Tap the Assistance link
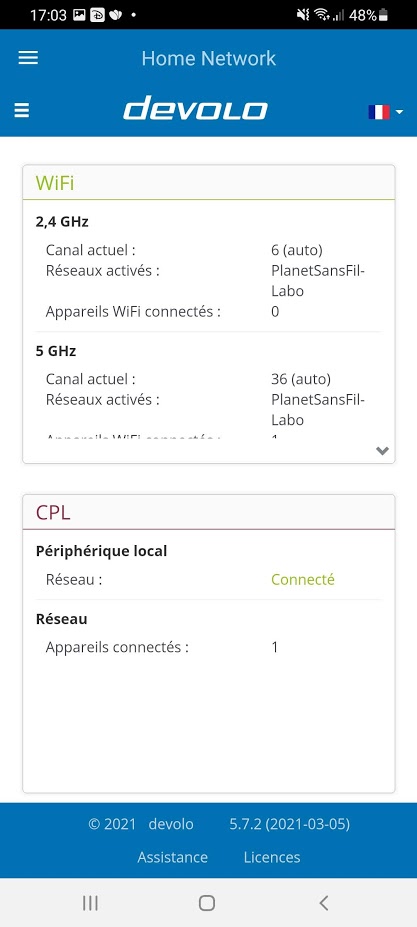 (x=172, y=857)
